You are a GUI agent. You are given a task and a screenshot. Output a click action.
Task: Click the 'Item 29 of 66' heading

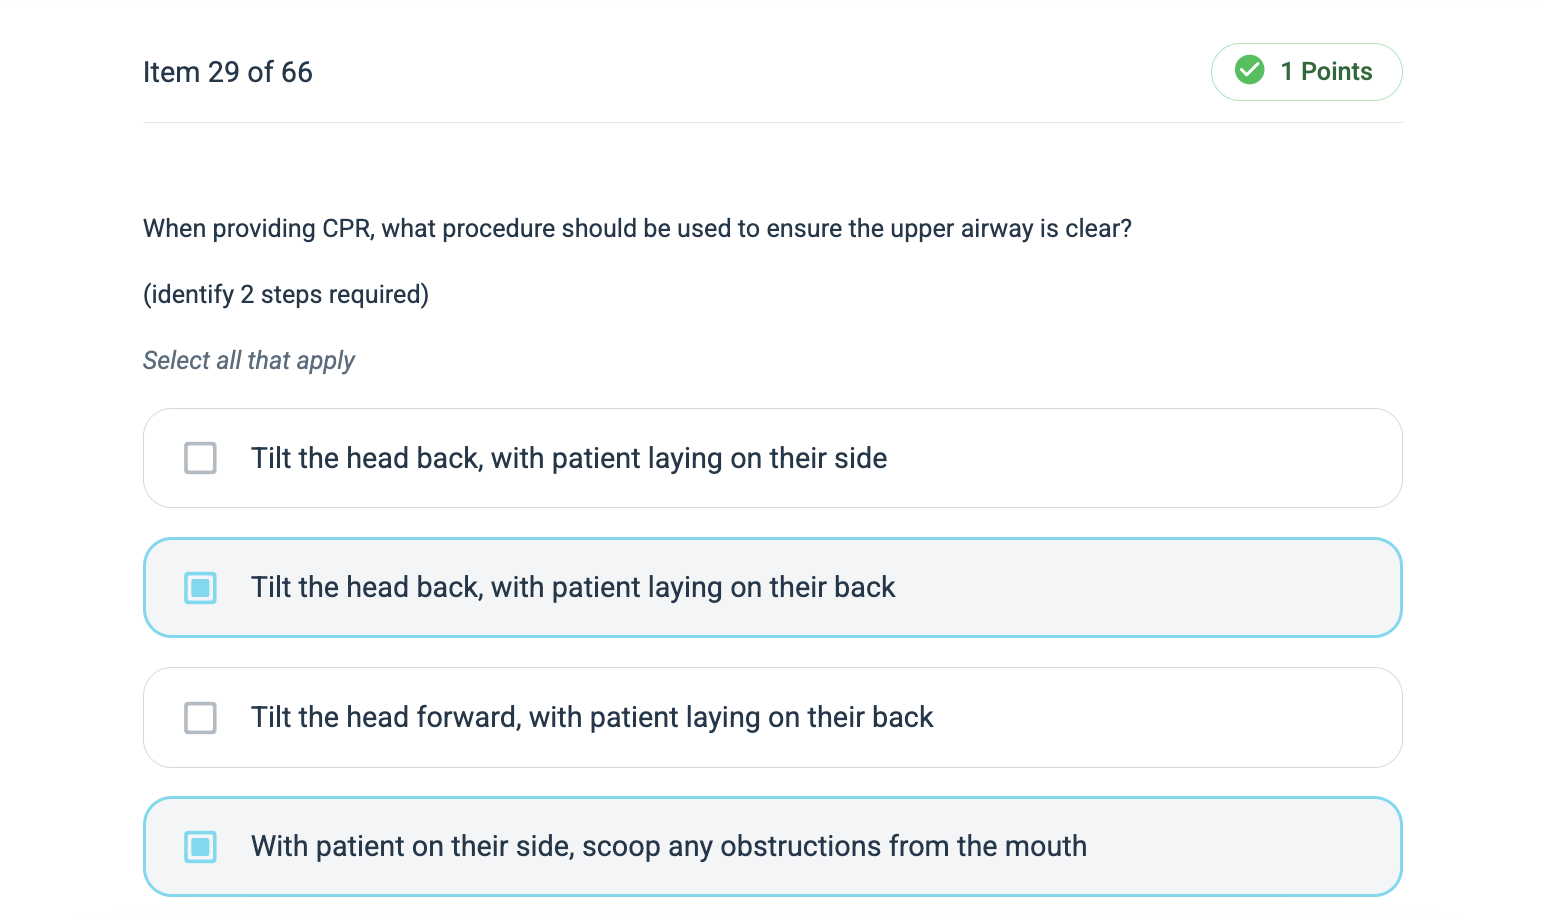coord(227,72)
